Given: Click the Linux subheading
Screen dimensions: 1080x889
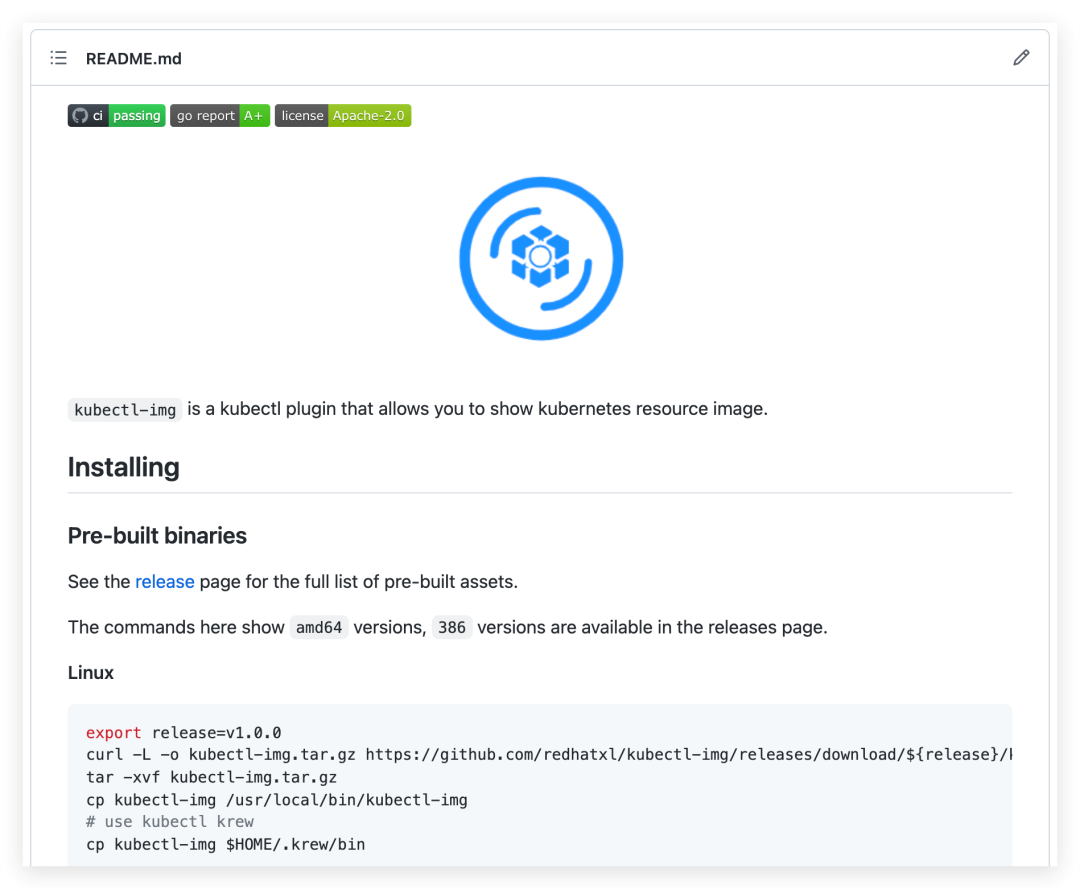Looking at the screenshot, I should coord(90,673).
